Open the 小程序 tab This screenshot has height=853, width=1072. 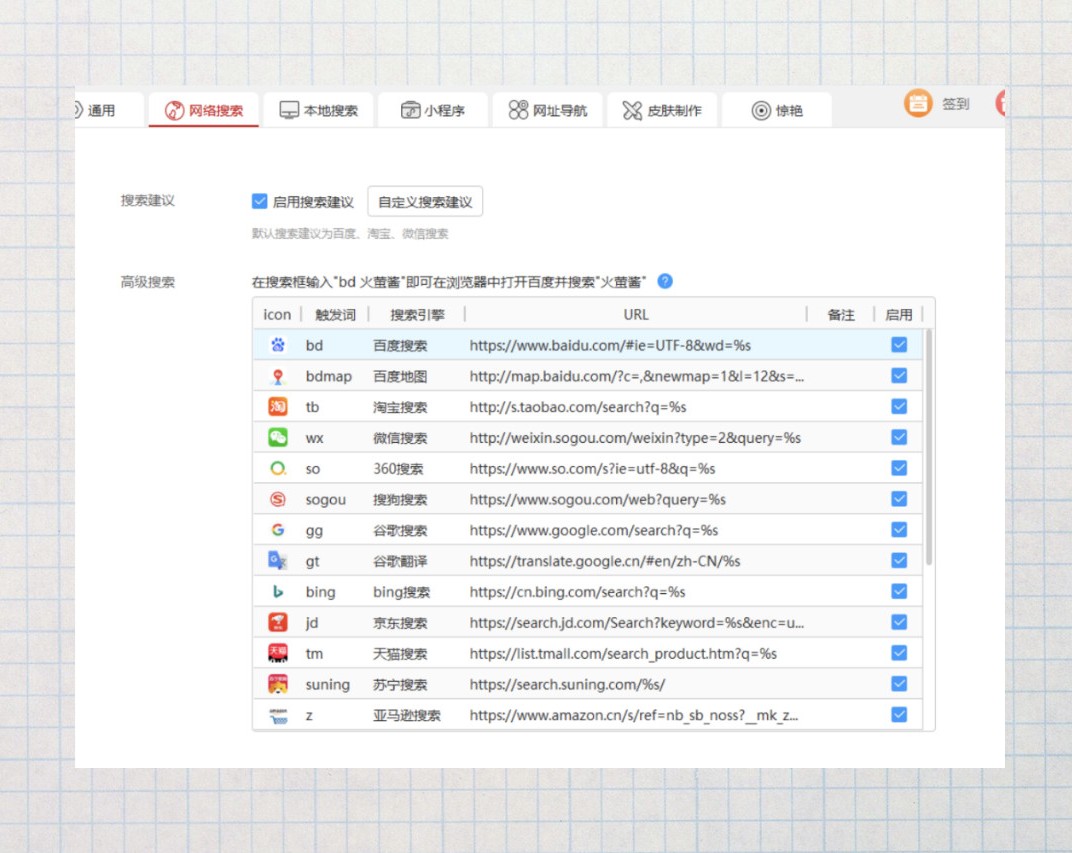coord(433,111)
